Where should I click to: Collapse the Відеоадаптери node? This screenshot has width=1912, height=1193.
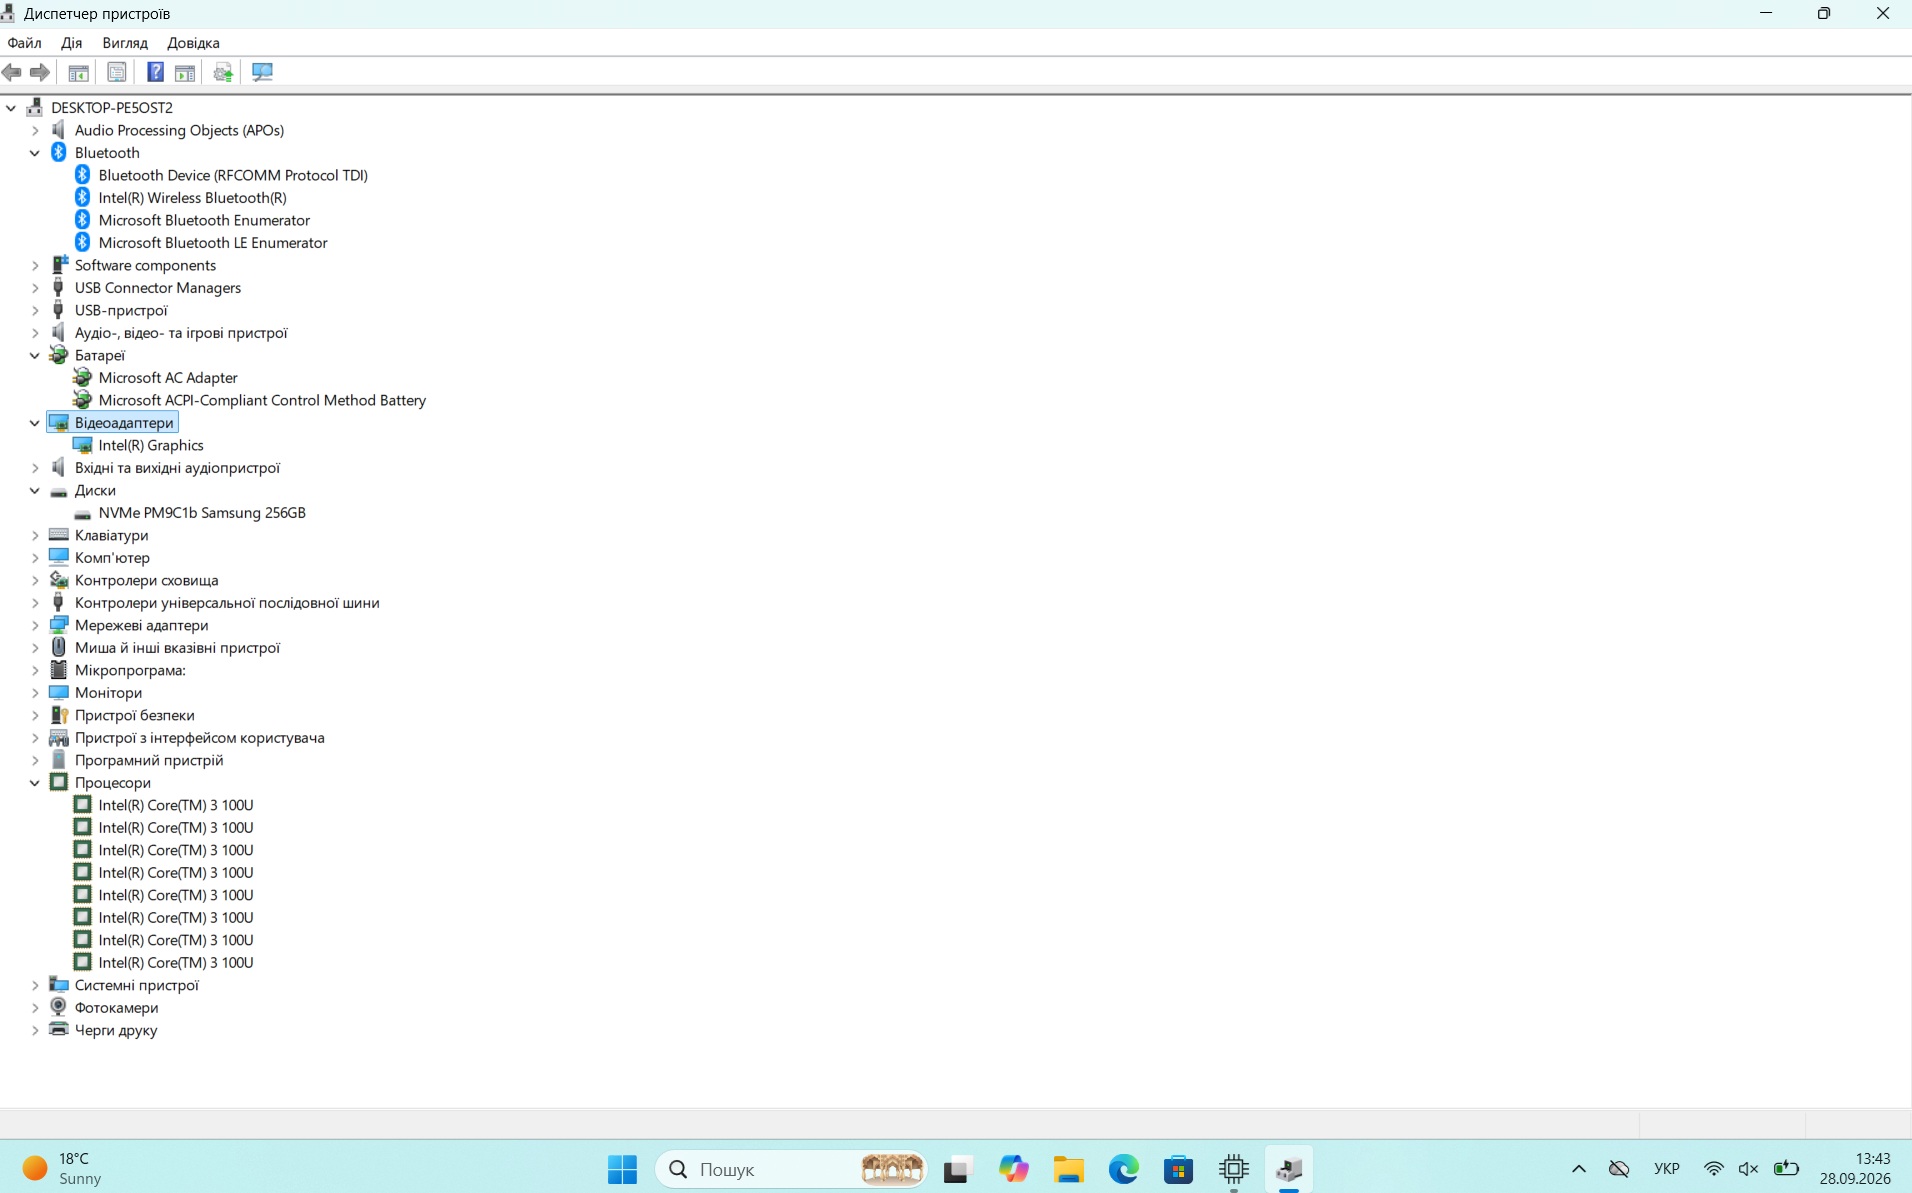pos(35,423)
